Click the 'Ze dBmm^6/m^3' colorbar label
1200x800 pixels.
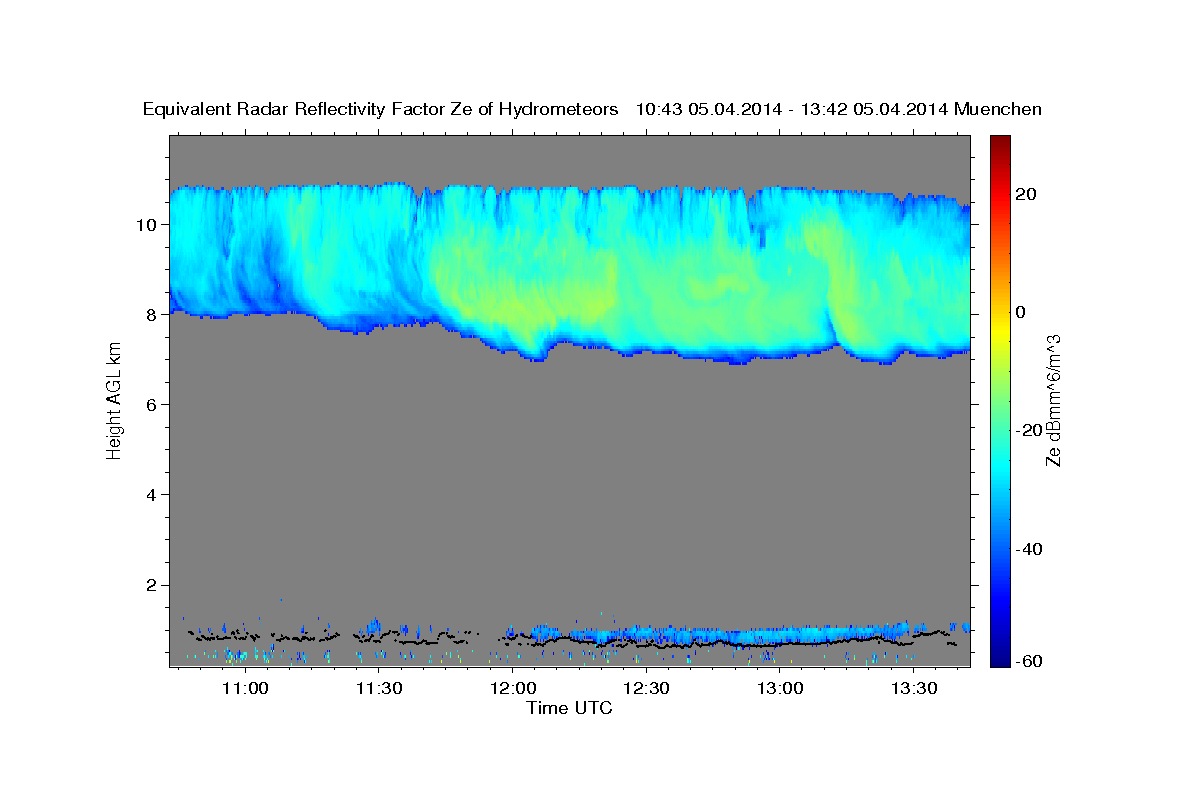1053,401
